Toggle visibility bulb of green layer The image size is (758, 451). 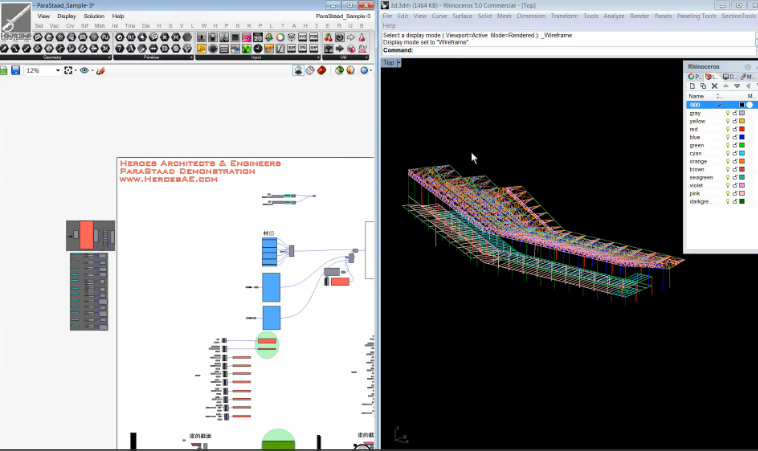(727, 145)
